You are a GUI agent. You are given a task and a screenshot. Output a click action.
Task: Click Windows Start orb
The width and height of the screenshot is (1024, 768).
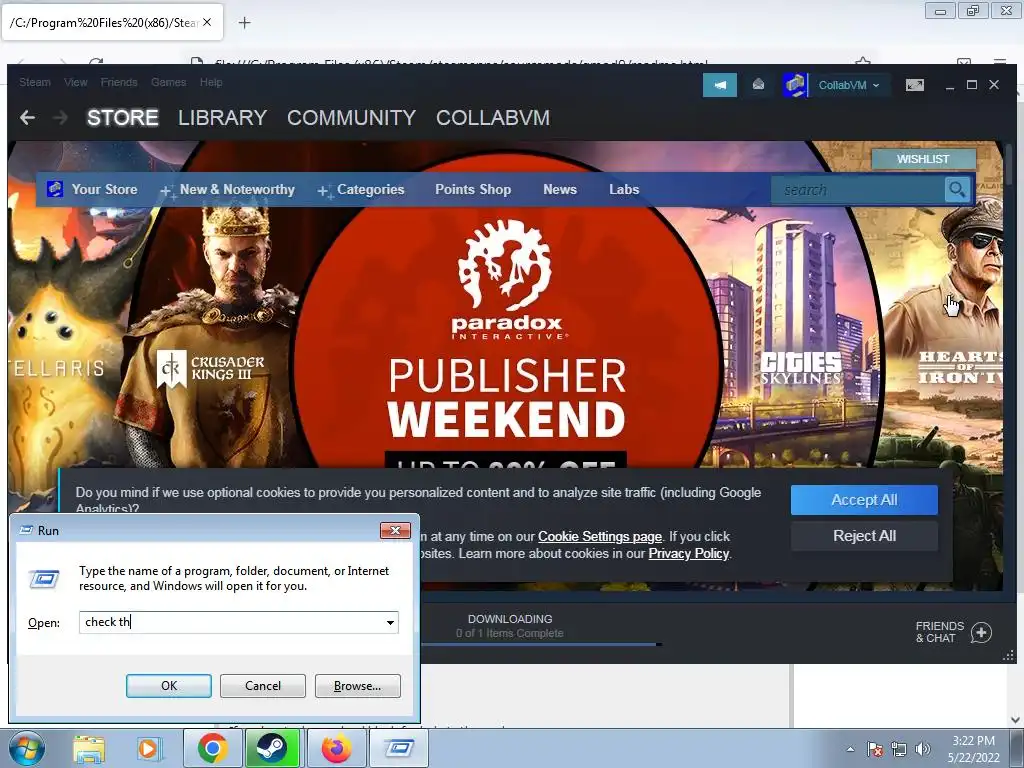(x=27, y=748)
